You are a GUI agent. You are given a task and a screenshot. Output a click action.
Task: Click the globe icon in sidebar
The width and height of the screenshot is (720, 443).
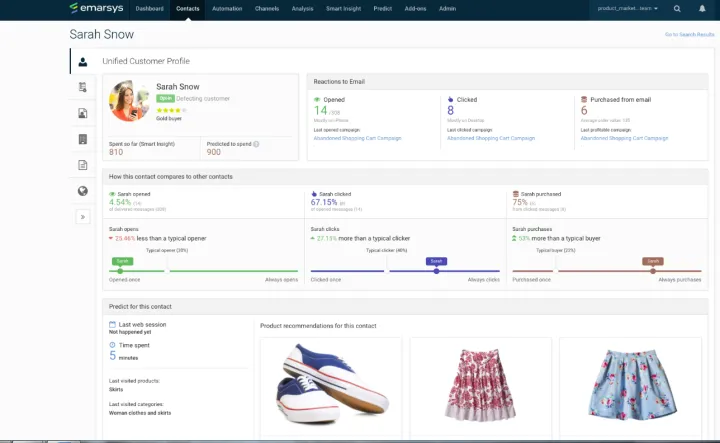(83, 191)
